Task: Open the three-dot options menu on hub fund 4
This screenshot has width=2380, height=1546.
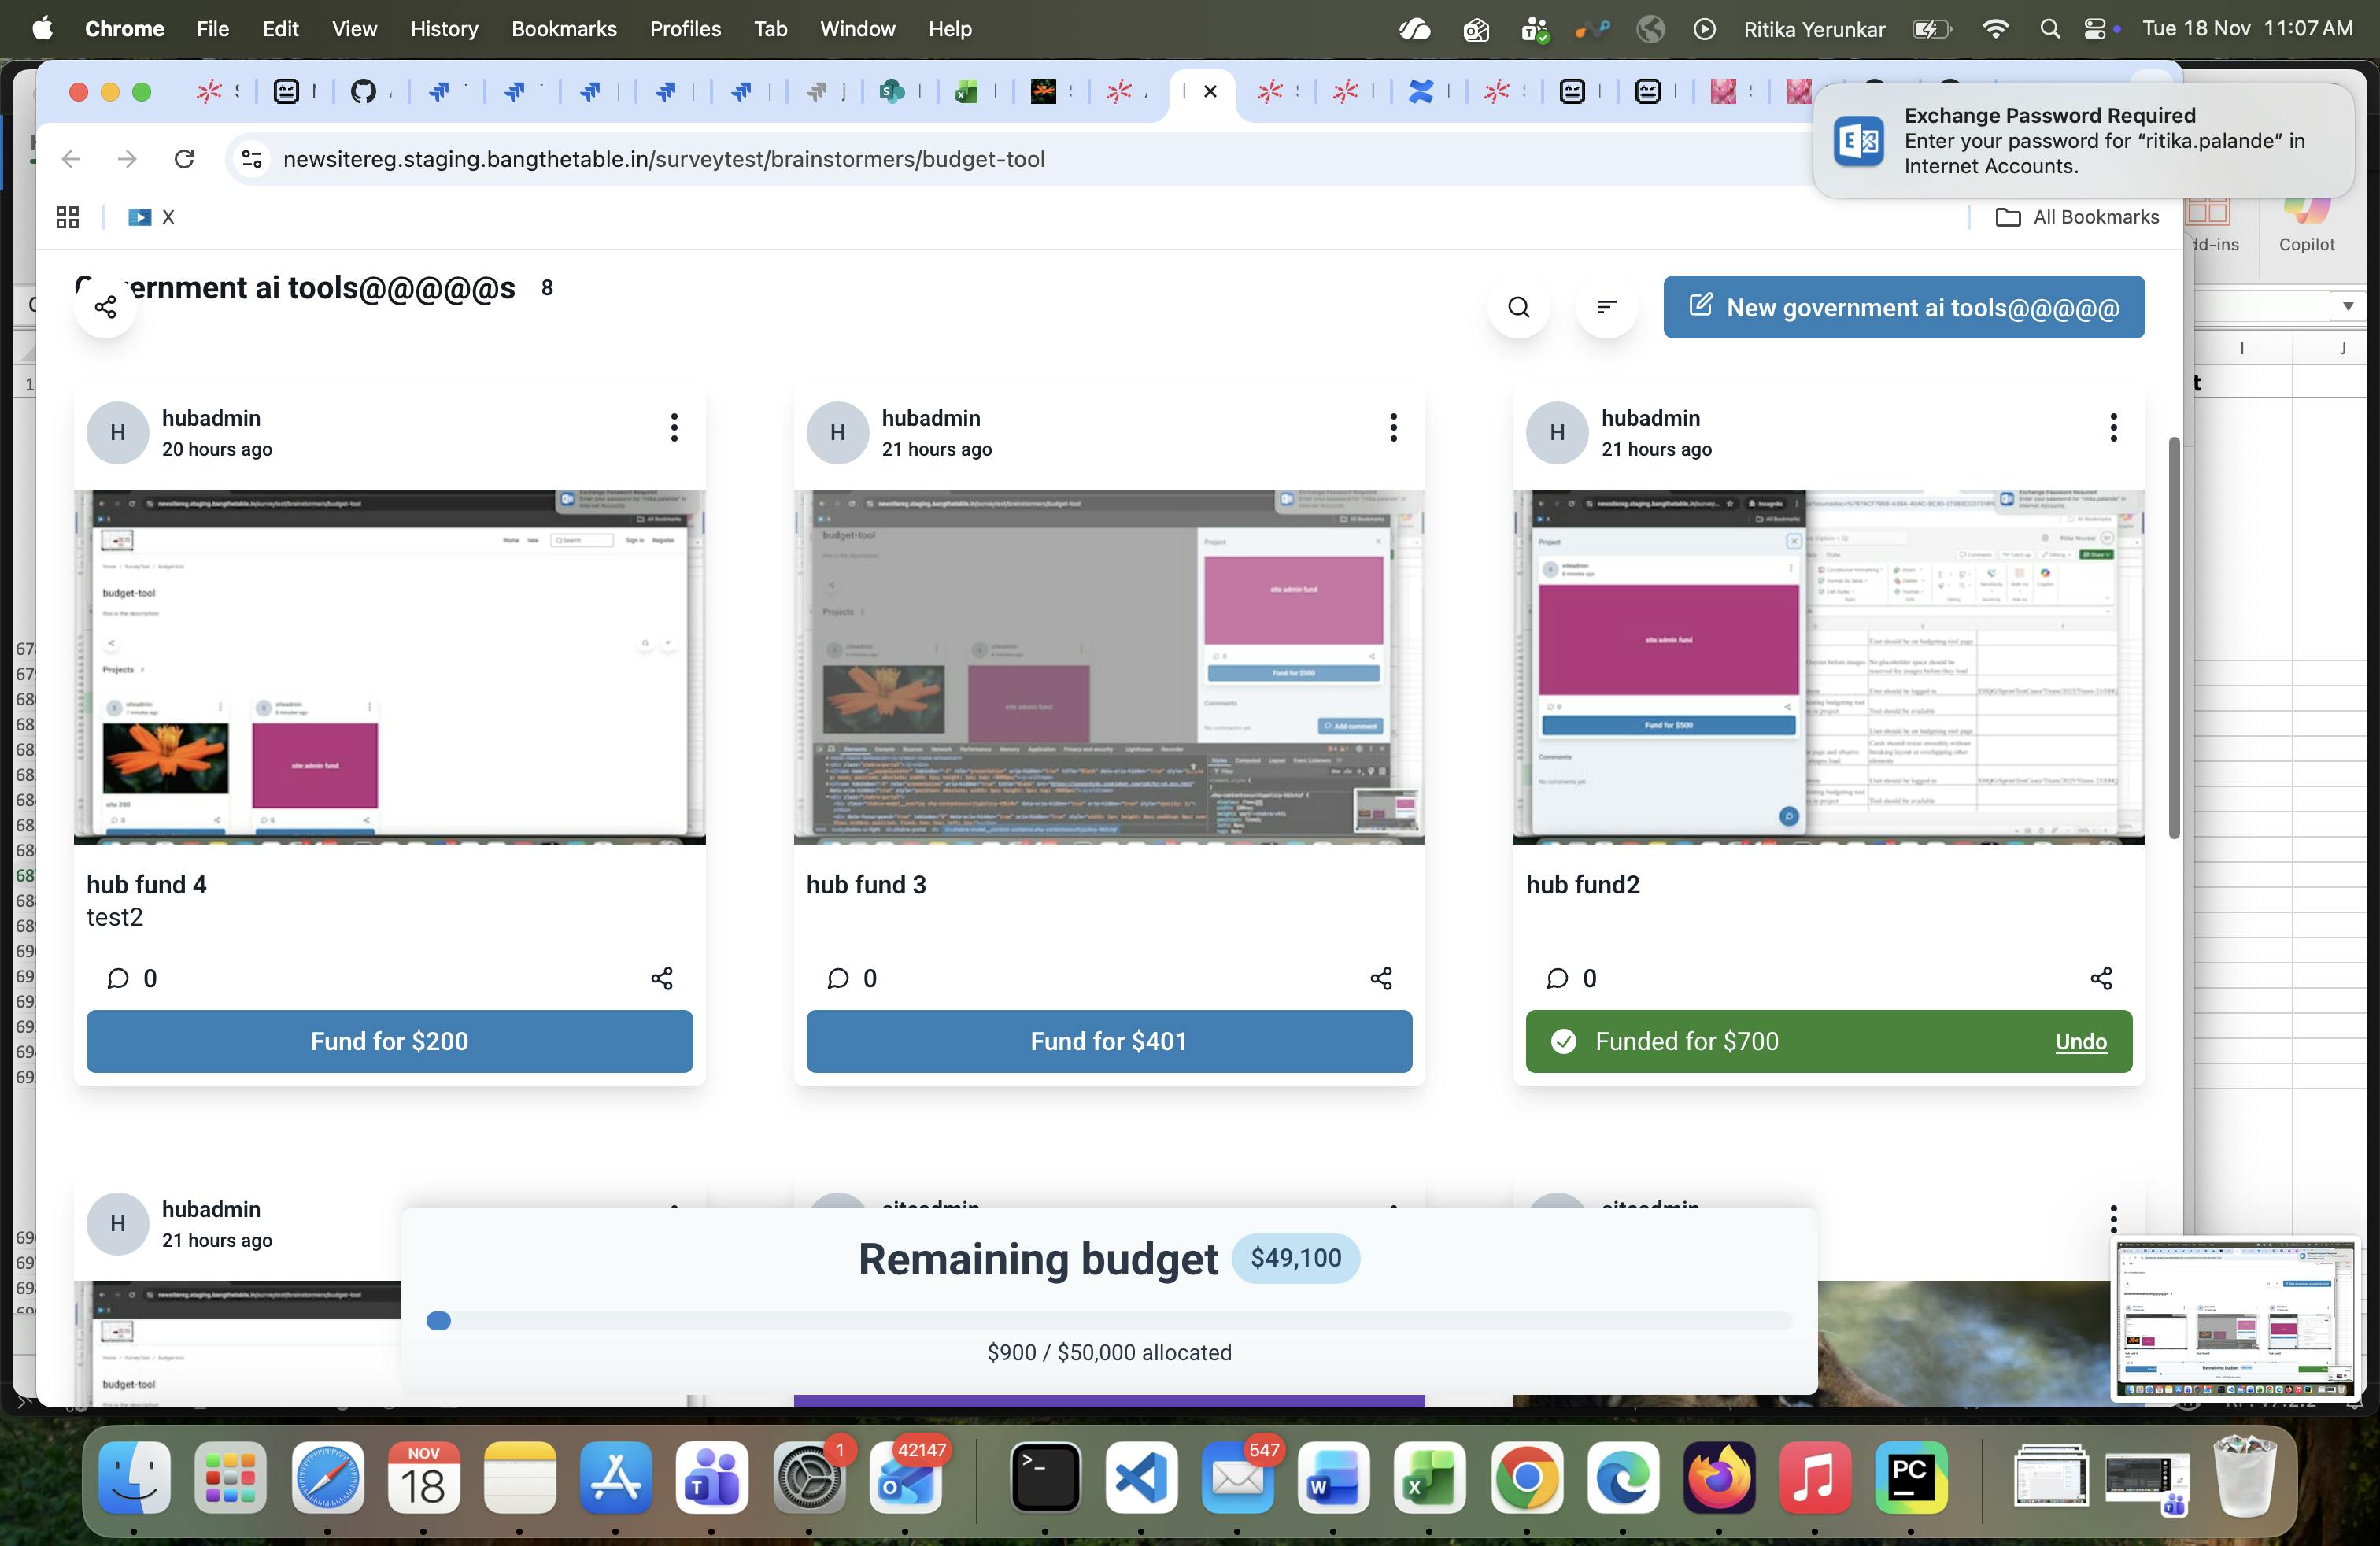Action: (673, 427)
